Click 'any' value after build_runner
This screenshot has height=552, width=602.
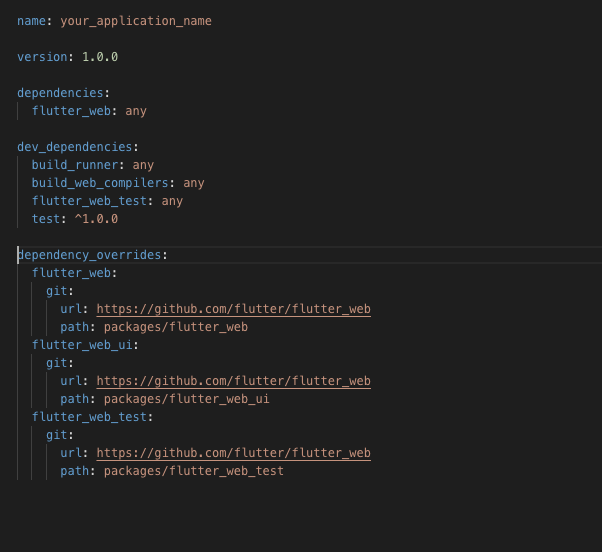[143, 165]
